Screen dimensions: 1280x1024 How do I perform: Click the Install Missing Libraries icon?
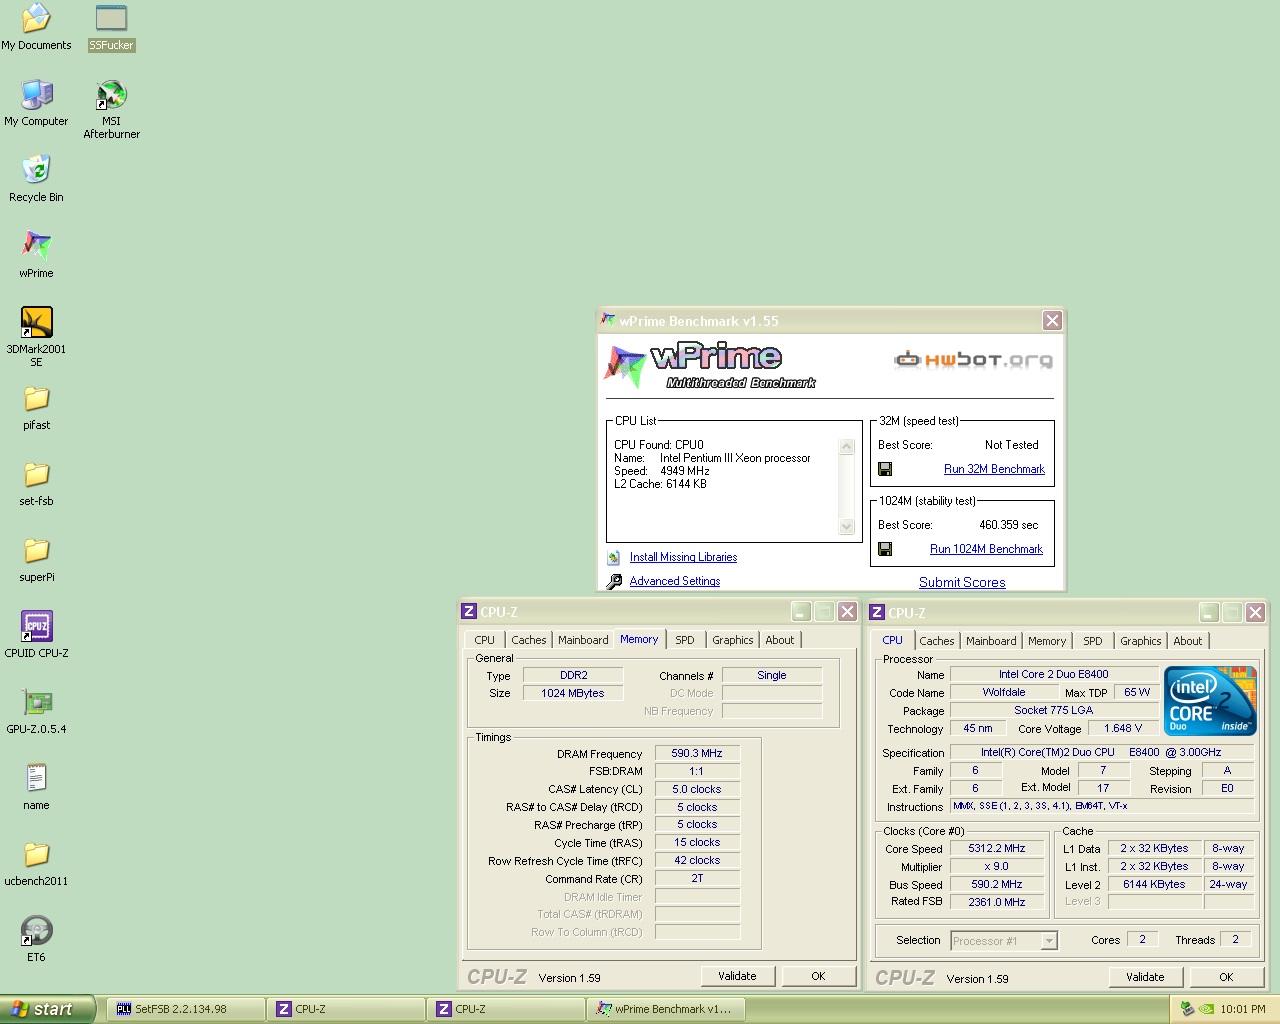coord(613,558)
